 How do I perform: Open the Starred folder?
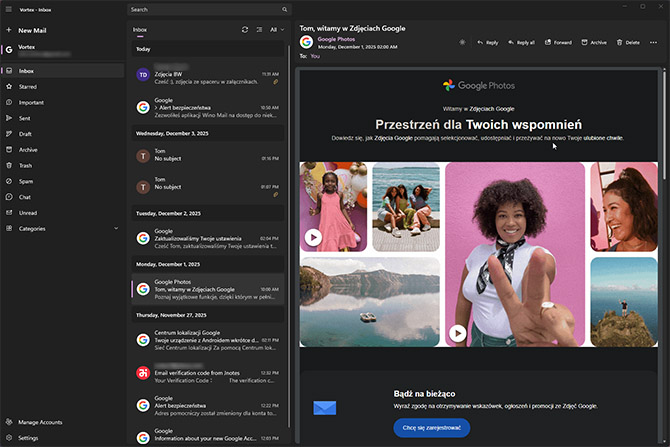tap(28, 87)
